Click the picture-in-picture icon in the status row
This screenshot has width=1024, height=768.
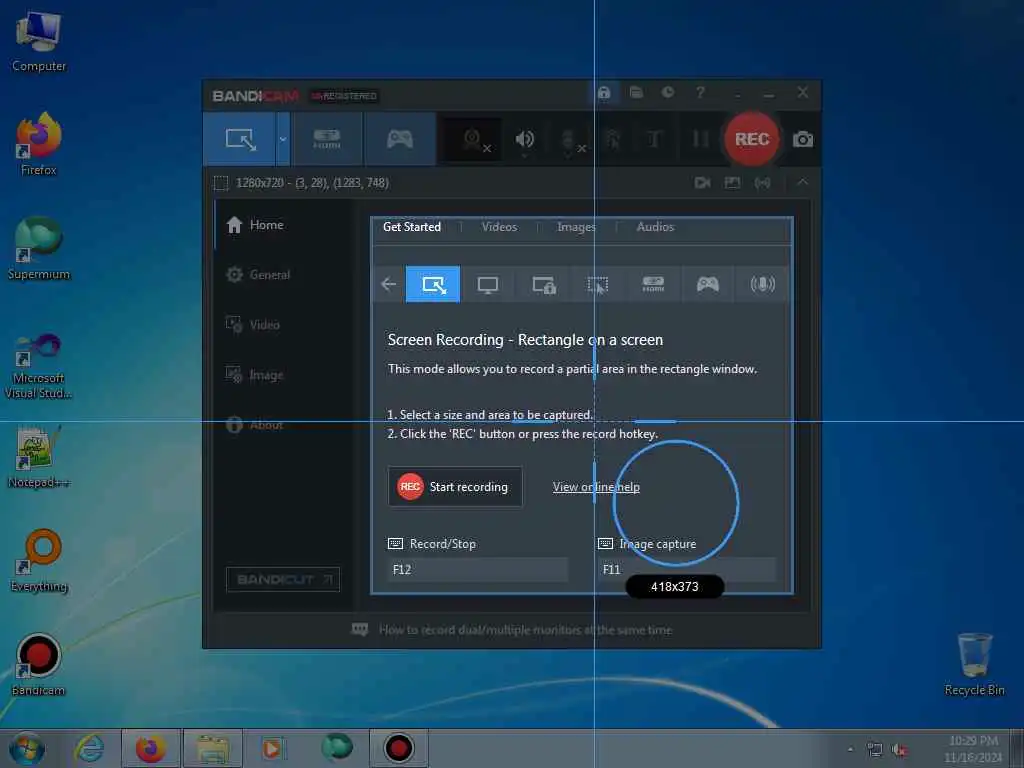pos(732,183)
